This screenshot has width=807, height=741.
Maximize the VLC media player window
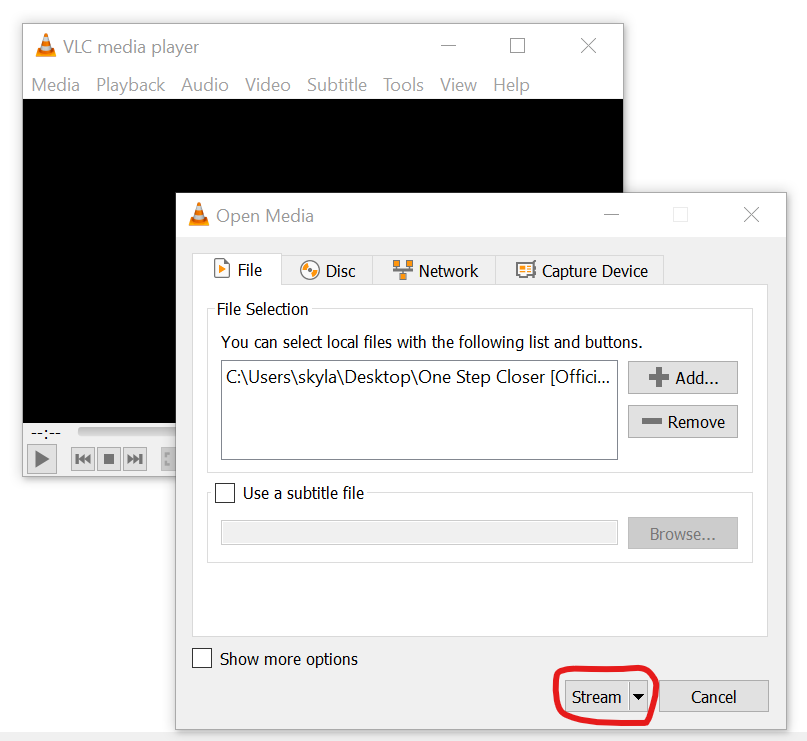tap(517, 46)
